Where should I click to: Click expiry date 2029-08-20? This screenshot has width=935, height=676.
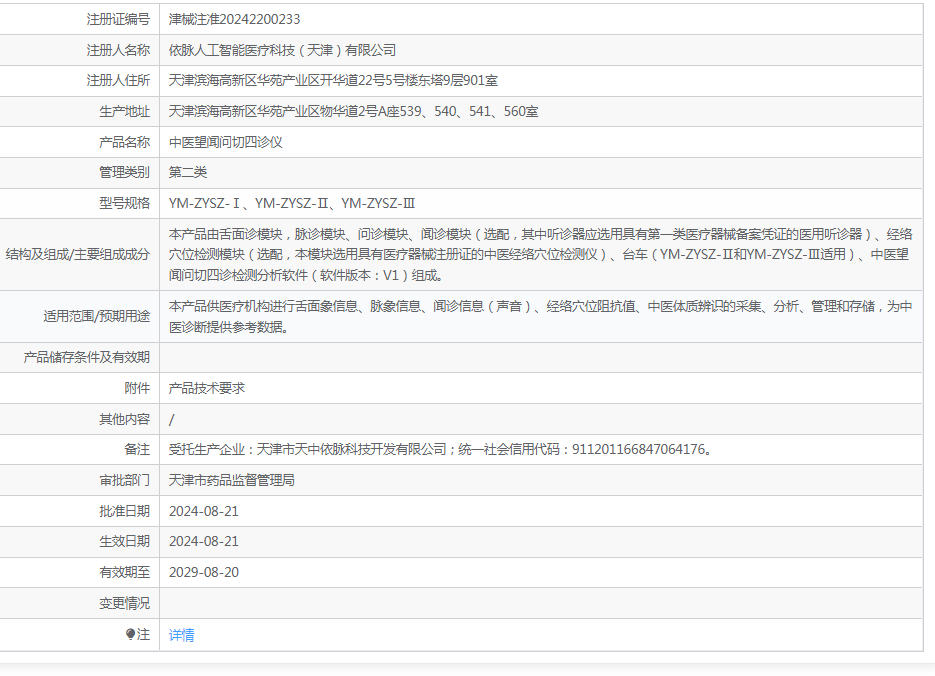(x=204, y=572)
